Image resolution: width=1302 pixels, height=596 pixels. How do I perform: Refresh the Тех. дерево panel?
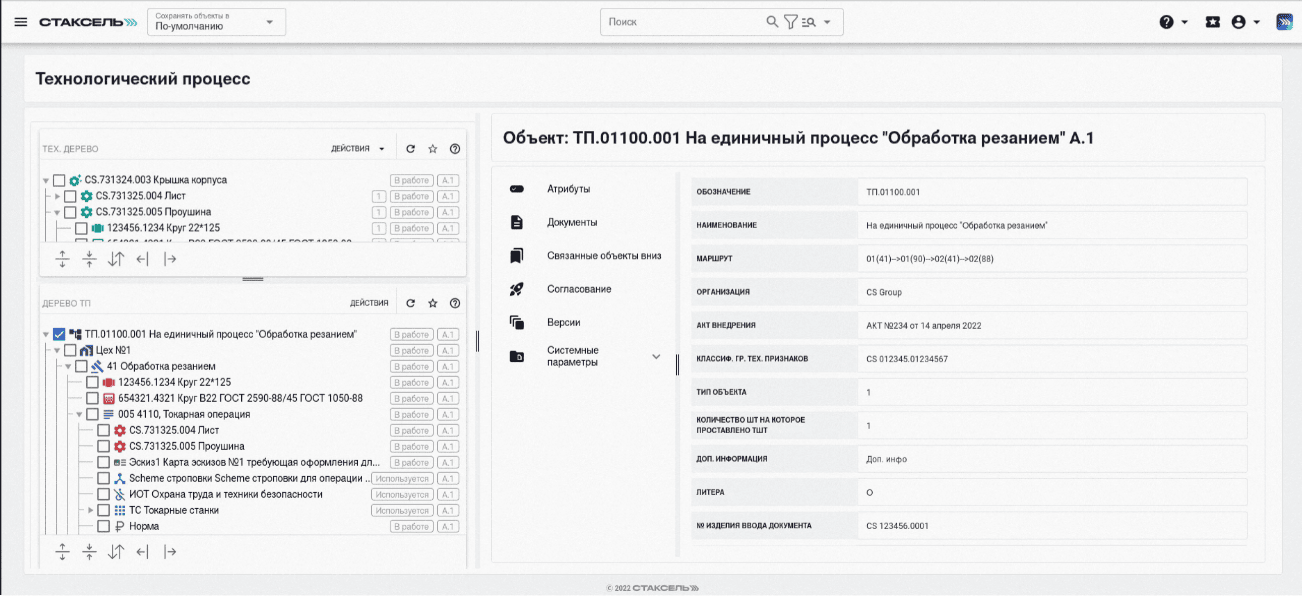[x=410, y=149]
